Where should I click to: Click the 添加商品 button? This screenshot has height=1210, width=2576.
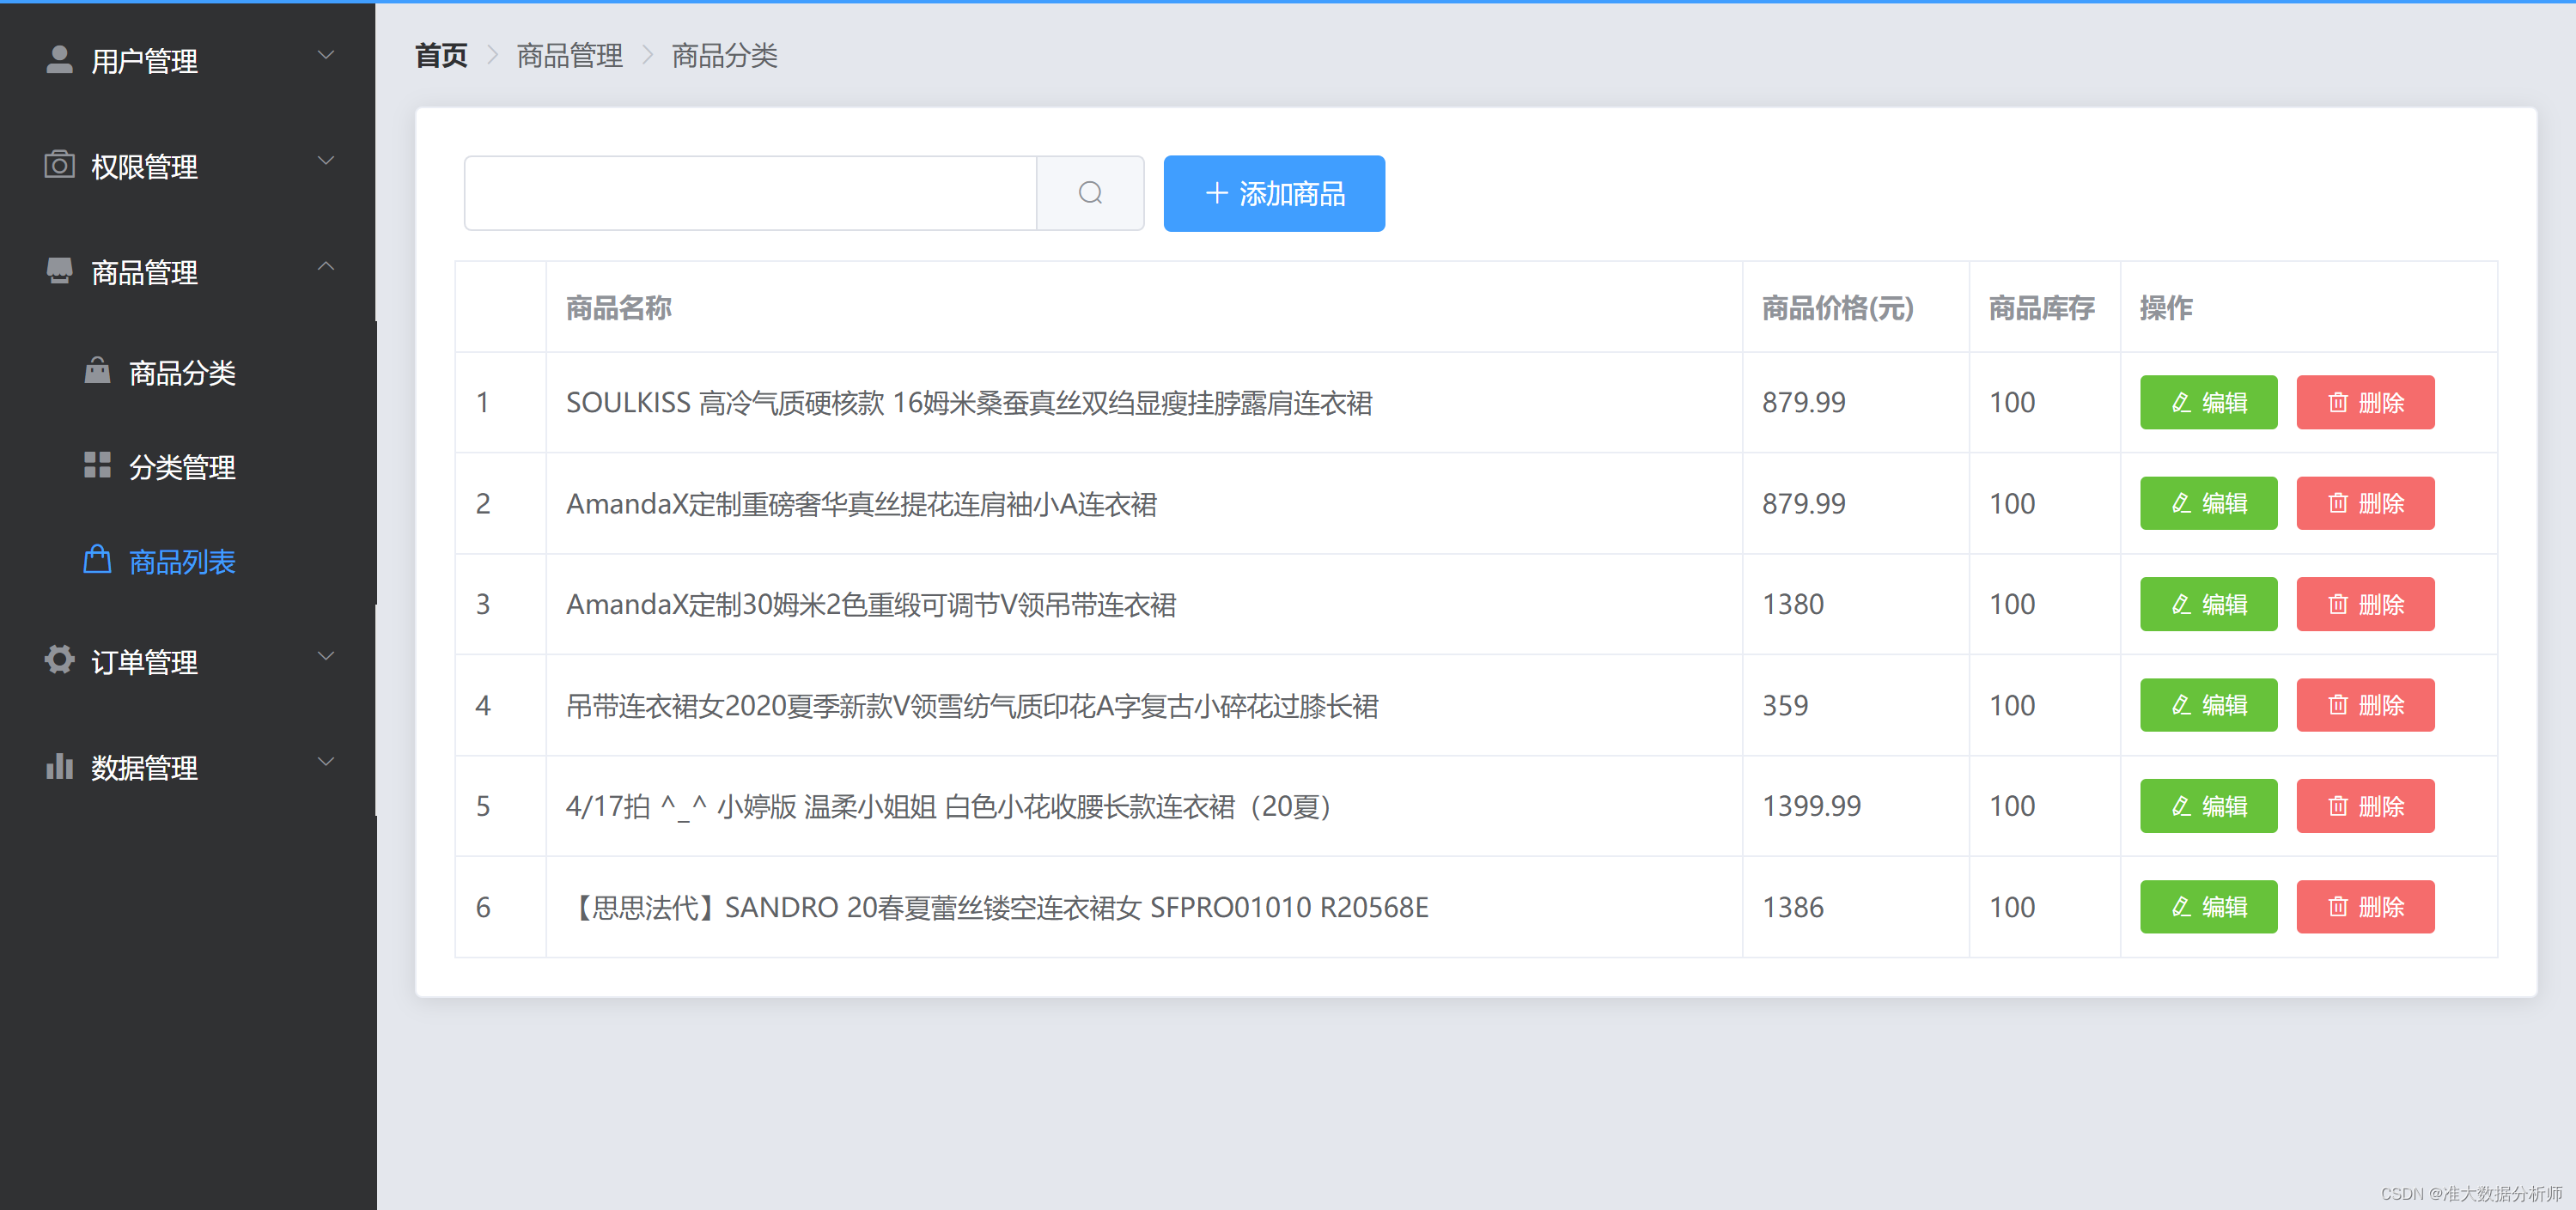(1273, 193)
